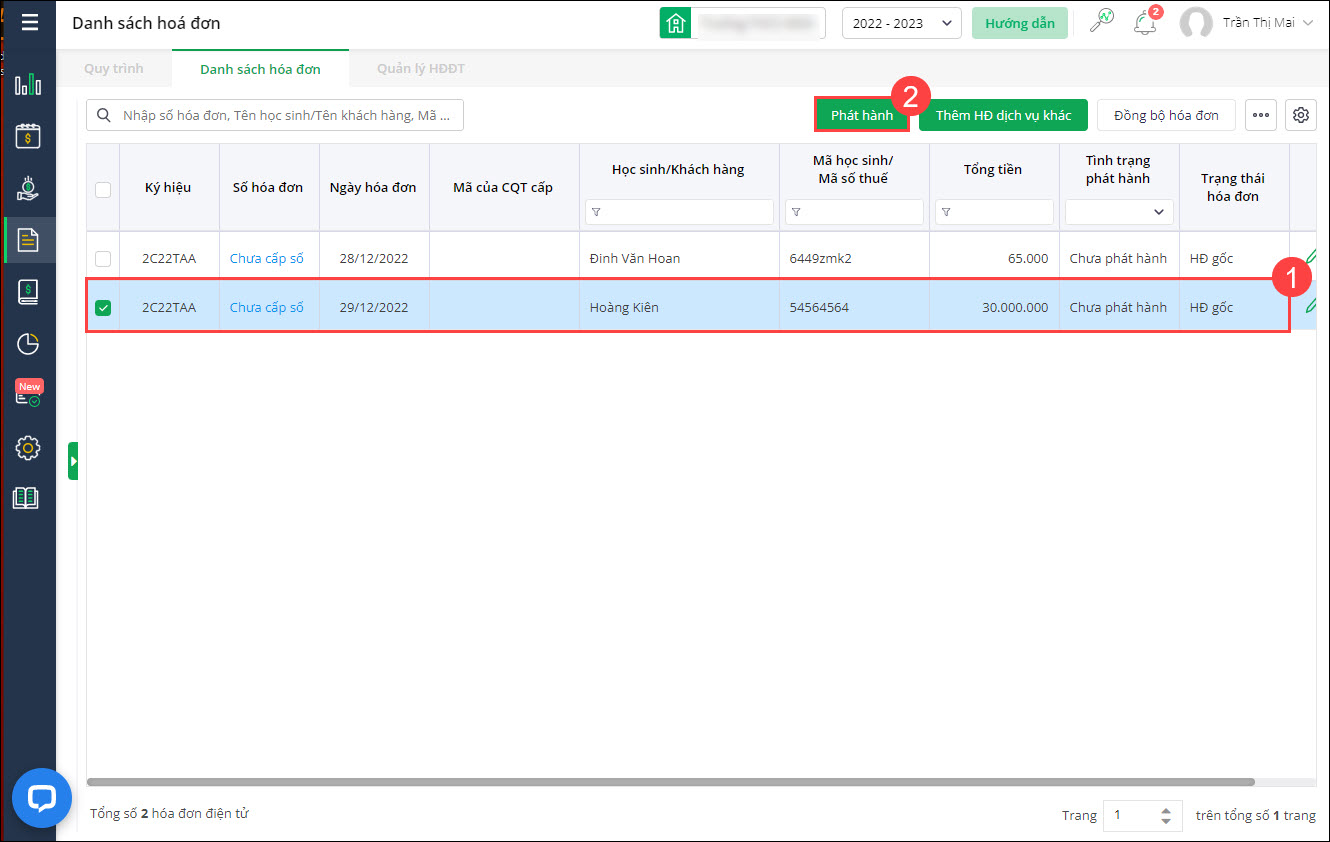This screenshot has height=842, width=1330.
Task: Click HĐ gốc in Đinh Văn Hoan's row
Action: pos(1212,258)
